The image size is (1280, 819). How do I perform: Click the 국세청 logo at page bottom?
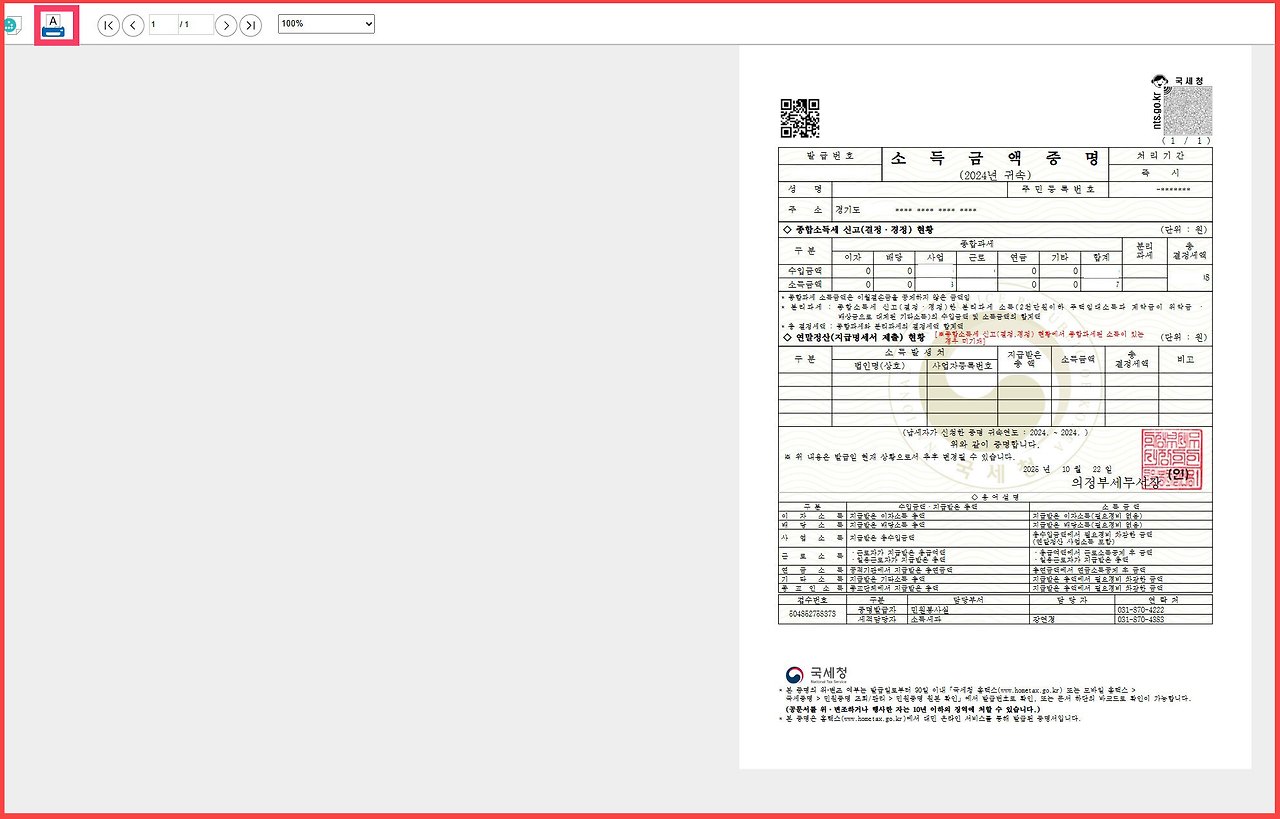pyautogui.click(x=817, y=674)
